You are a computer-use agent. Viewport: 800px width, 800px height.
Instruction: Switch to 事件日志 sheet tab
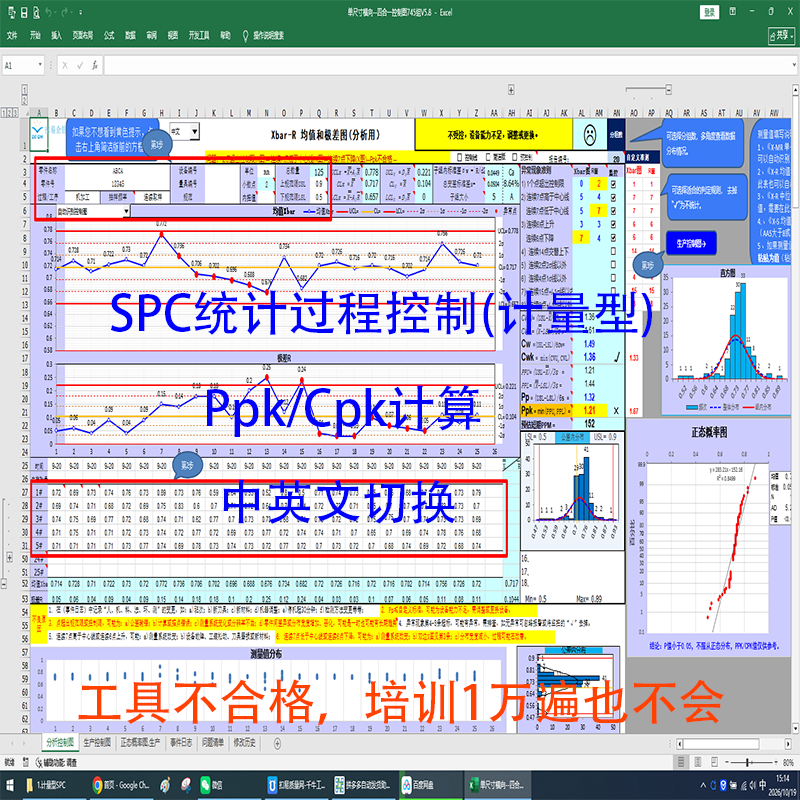tap(181, 742)
